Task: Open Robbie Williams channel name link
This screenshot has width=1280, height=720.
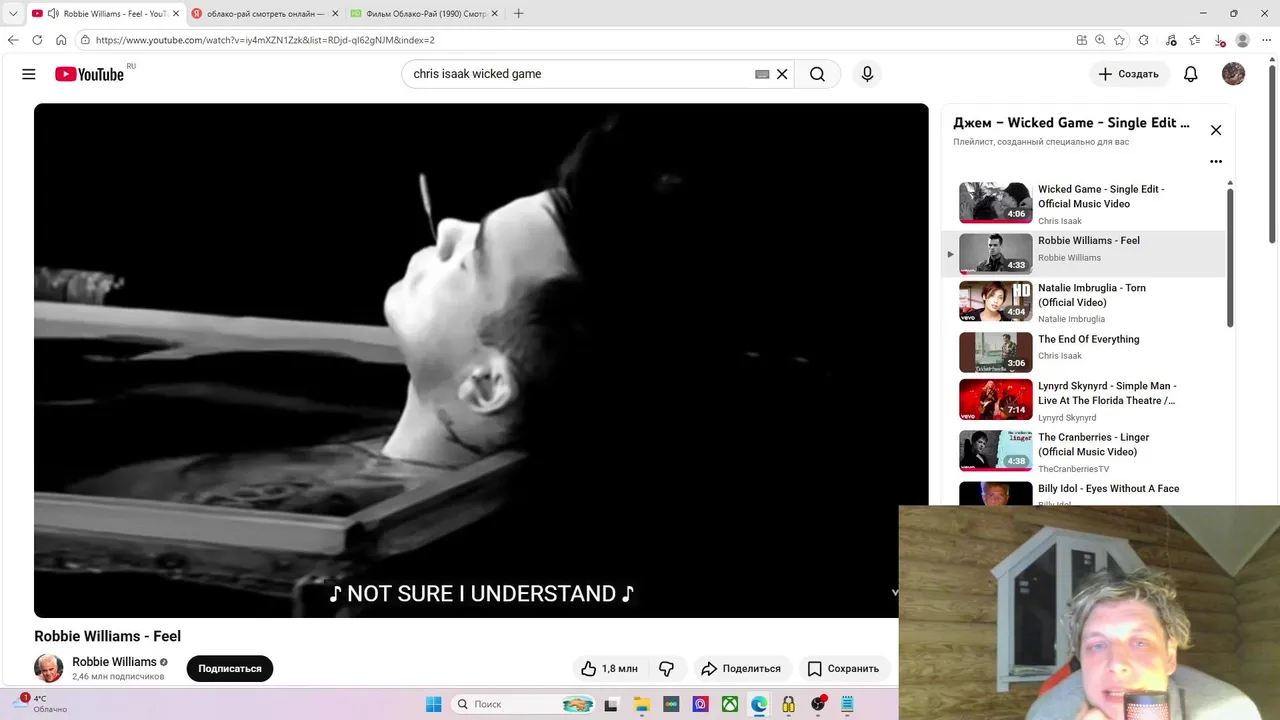Action: click(114, 662)
